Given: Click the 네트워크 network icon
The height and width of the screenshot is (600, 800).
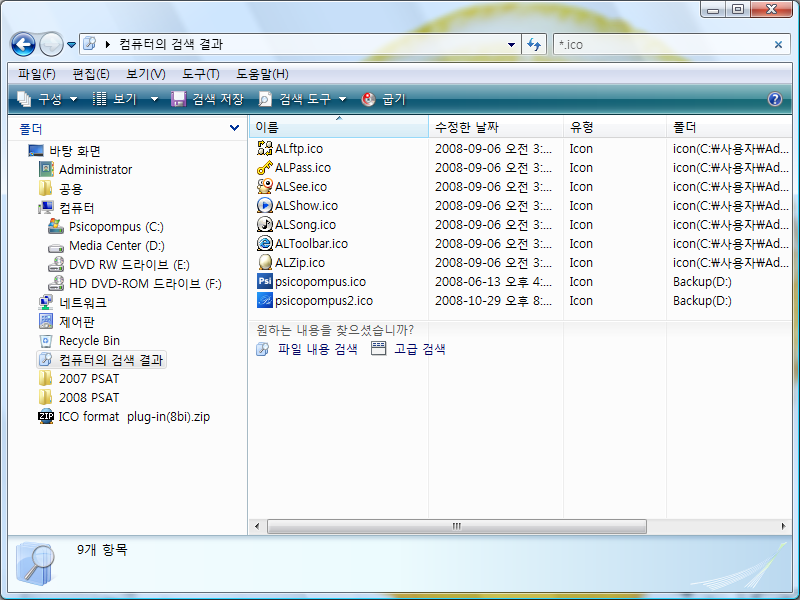Looking at the screenshot, I should pyautogui.click(x=46, y=302).
